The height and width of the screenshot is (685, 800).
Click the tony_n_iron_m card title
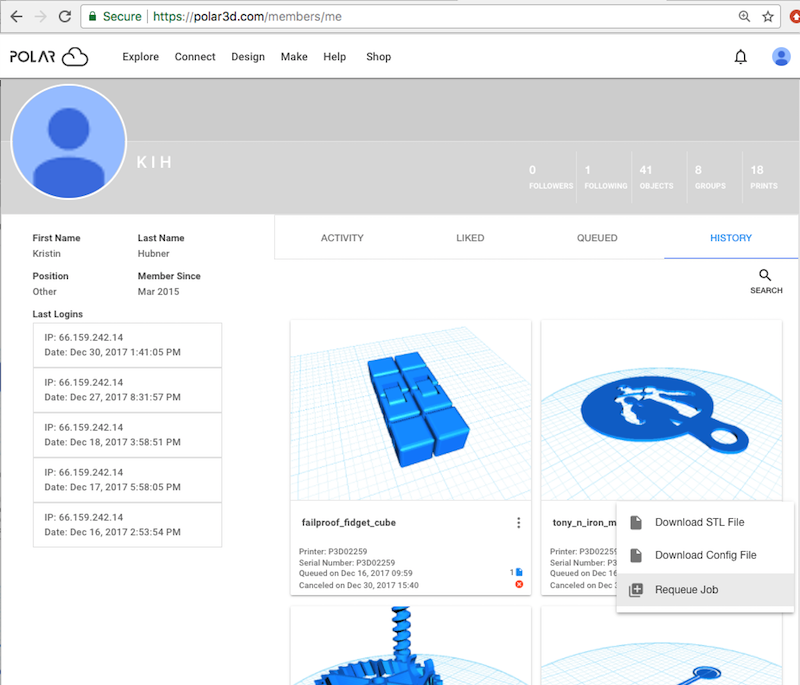click(x=584, y=522)
